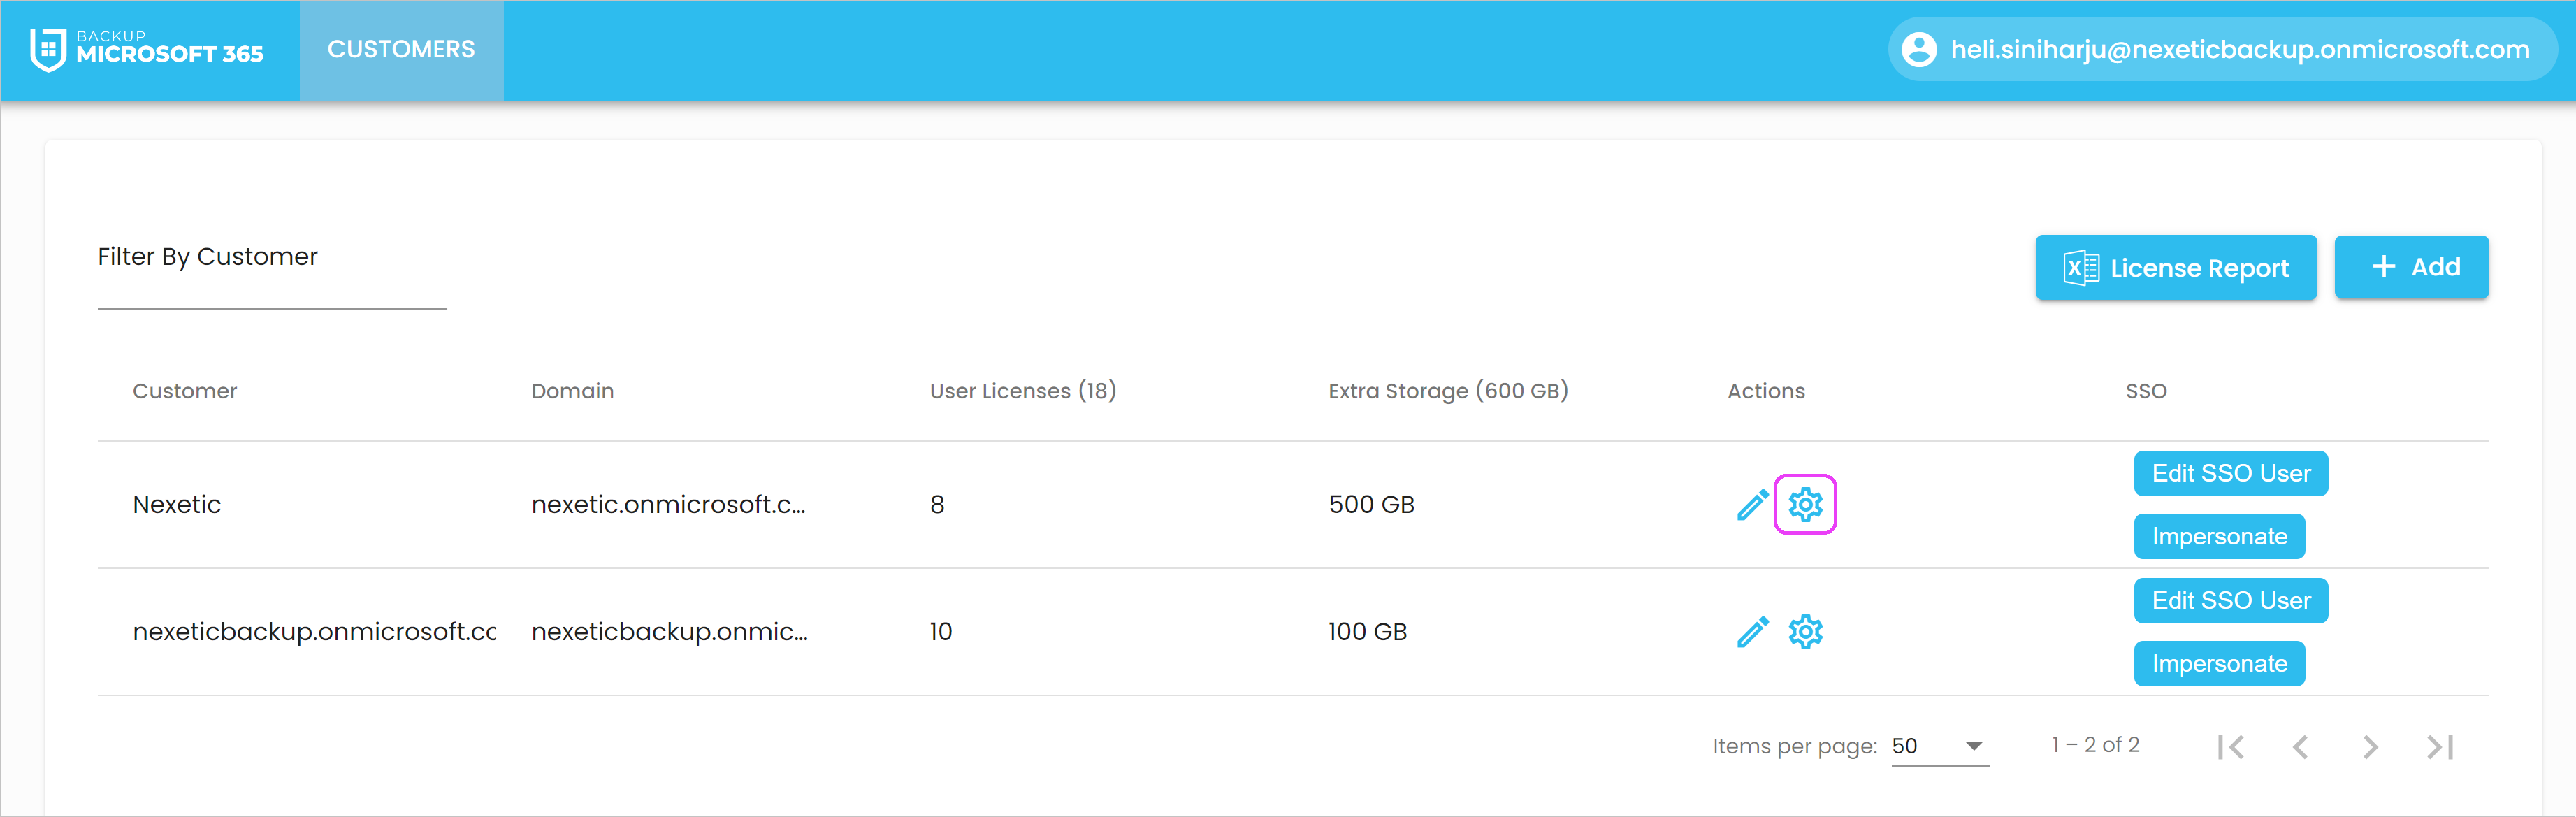This screenshot has height=817, width=2576.
Task: Impersonate the nexeticbackup customer
Action: click(x=2219, y=664)
